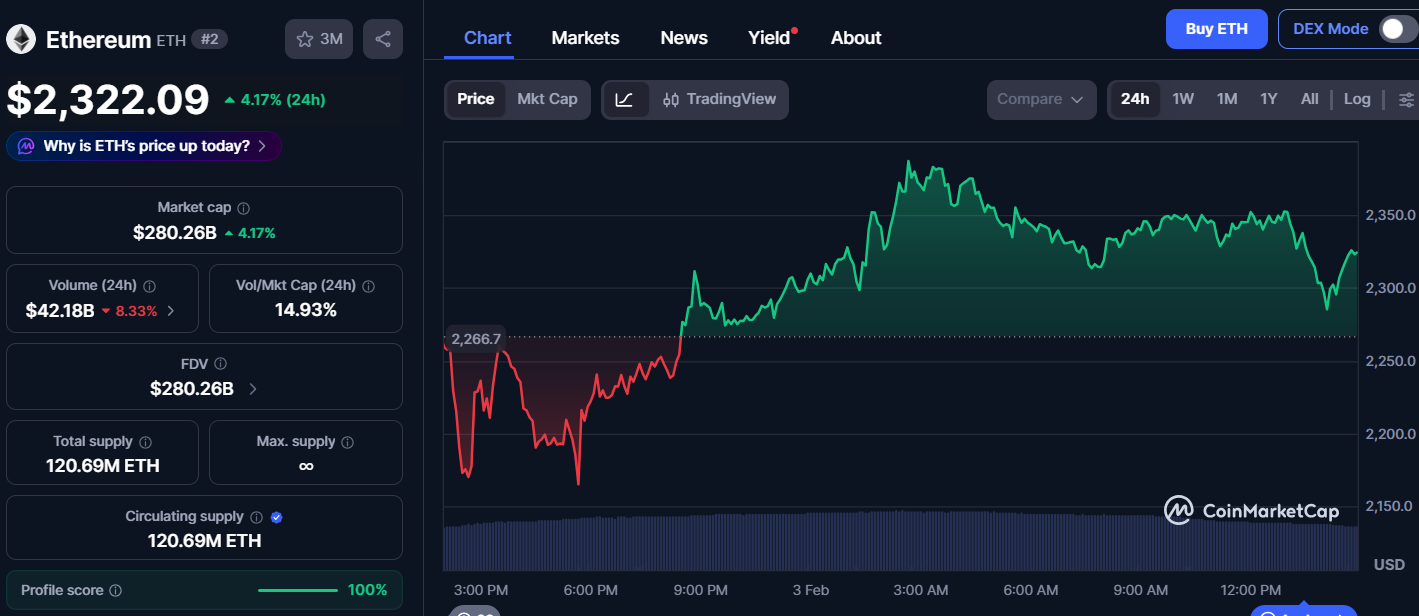Click the 14.93% Vol/Mkt Cap value
The height and width of the screenshot is (616, 1419).
point(306,310)
